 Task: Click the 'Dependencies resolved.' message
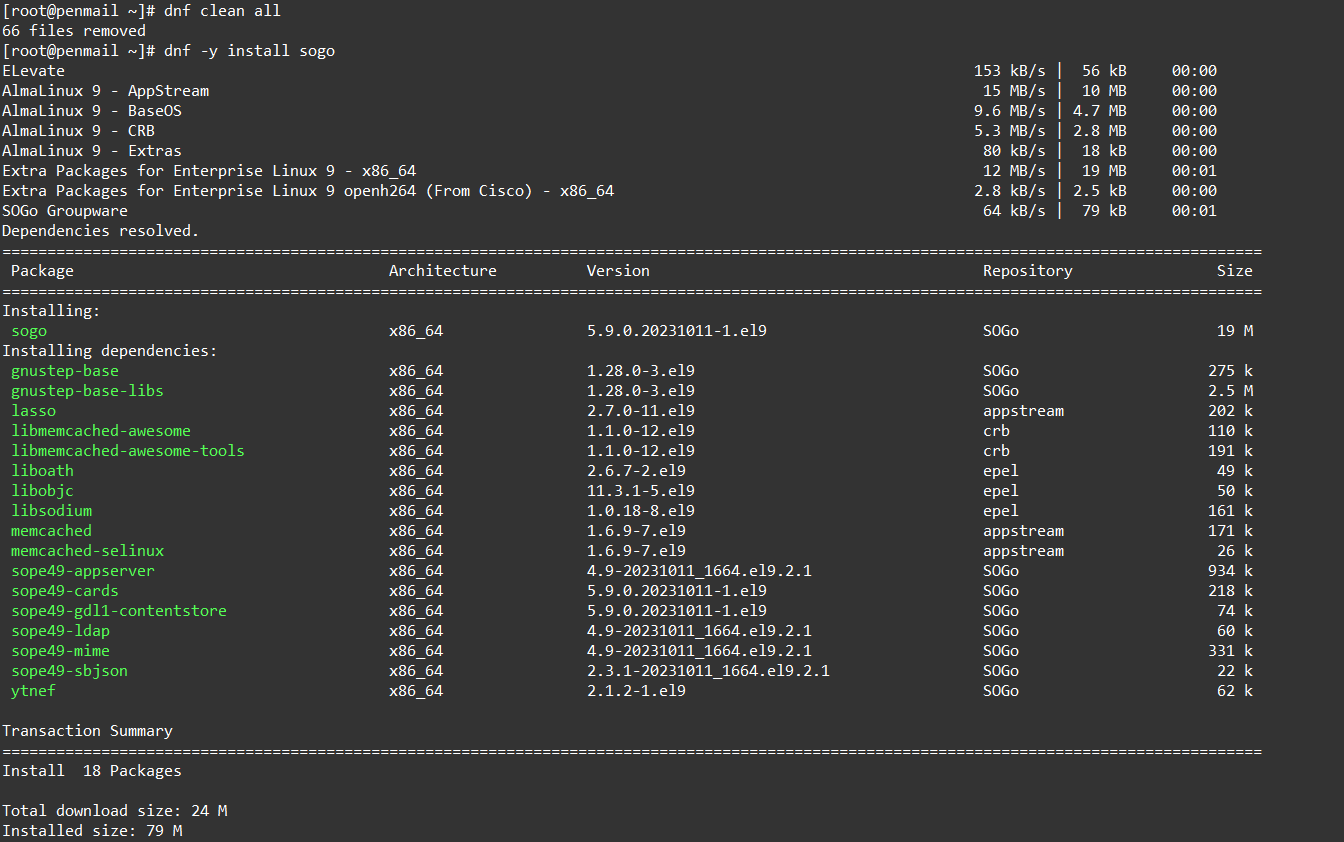click(100, 231)
